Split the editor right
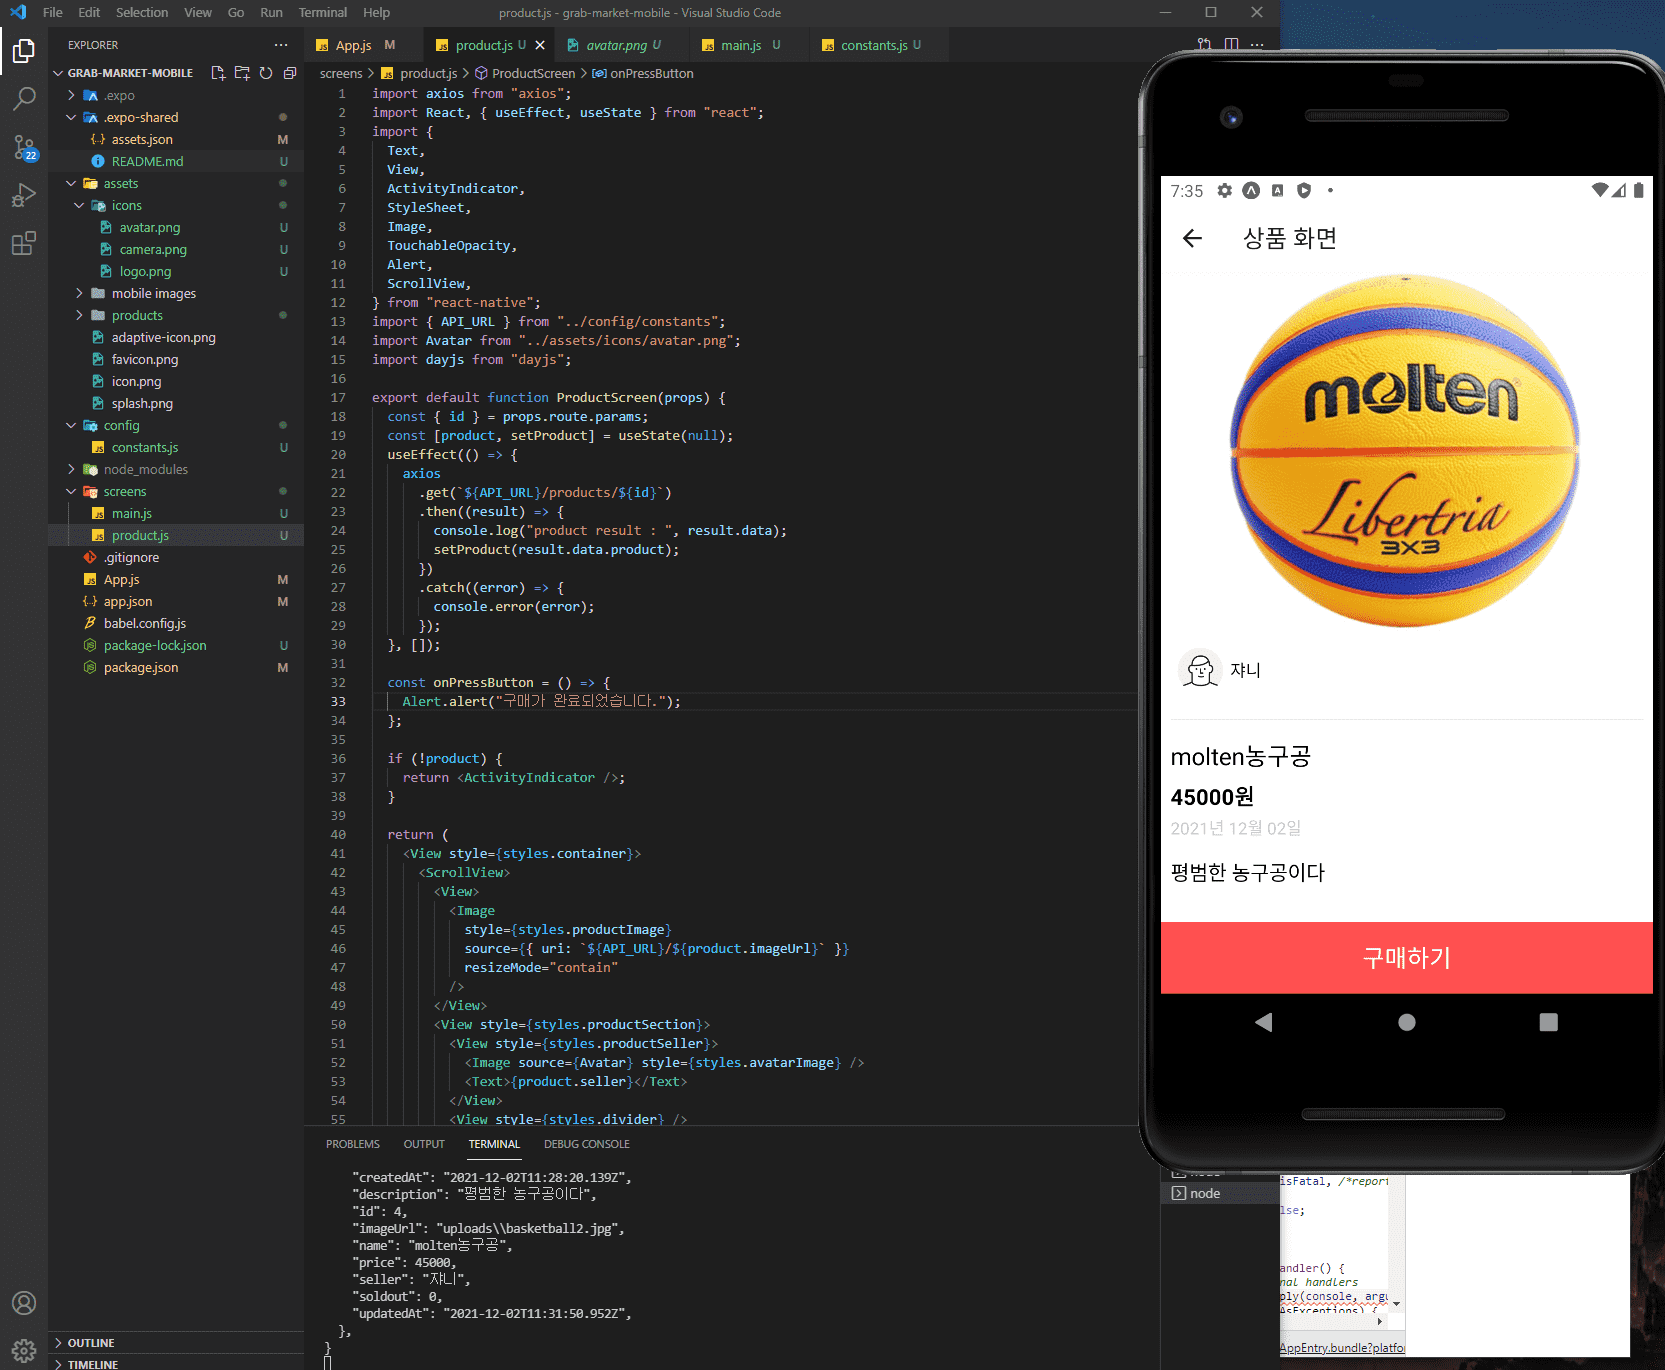Viewport: 1665px width, 1370px height. (x=1232, y=45)
